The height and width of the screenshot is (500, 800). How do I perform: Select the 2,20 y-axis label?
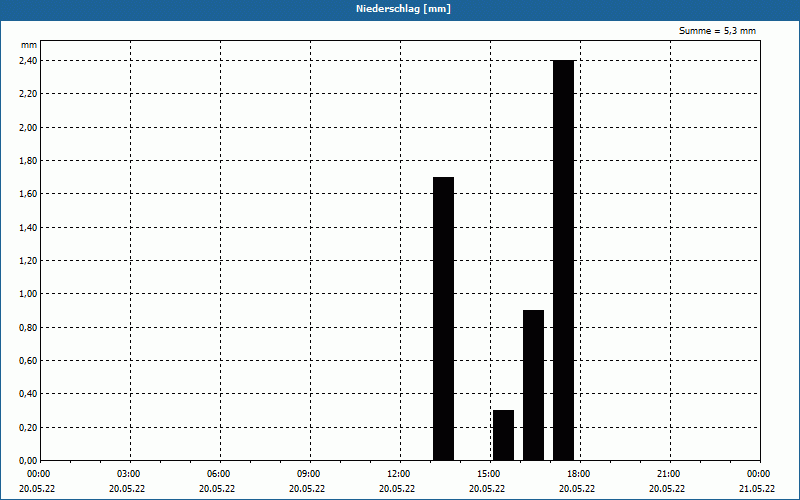click(x=28, y=94)
